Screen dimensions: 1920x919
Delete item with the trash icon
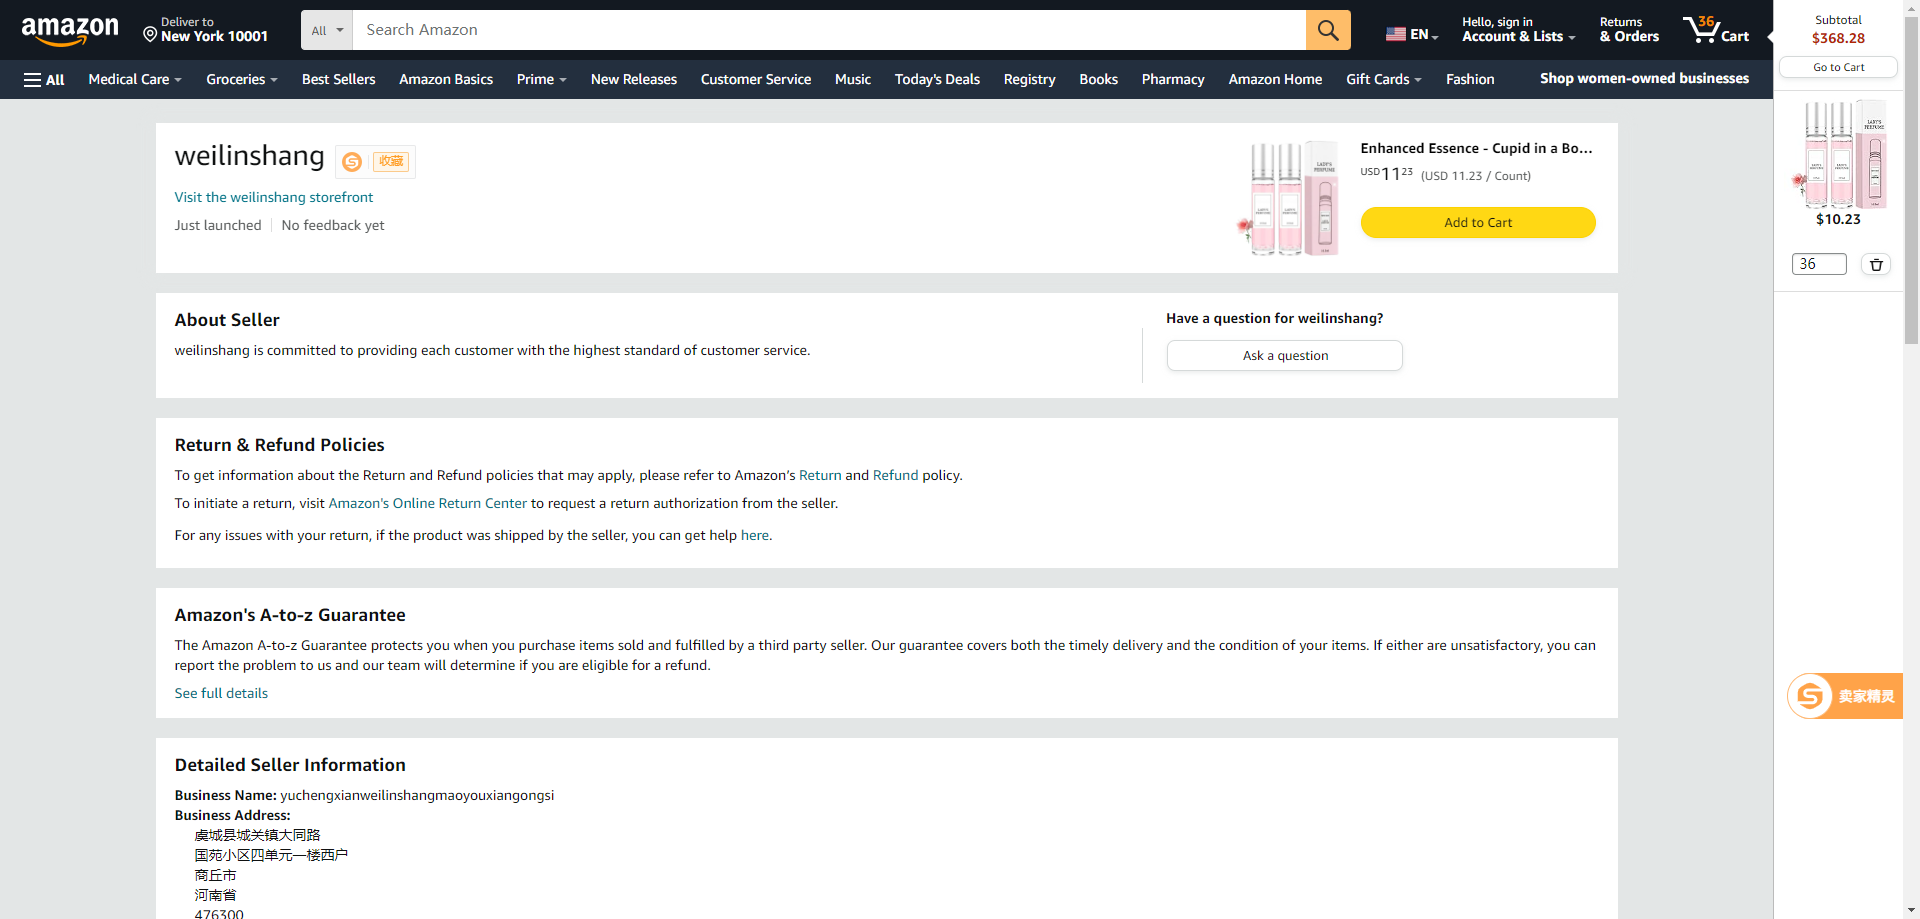click(x=1876, y=264)
